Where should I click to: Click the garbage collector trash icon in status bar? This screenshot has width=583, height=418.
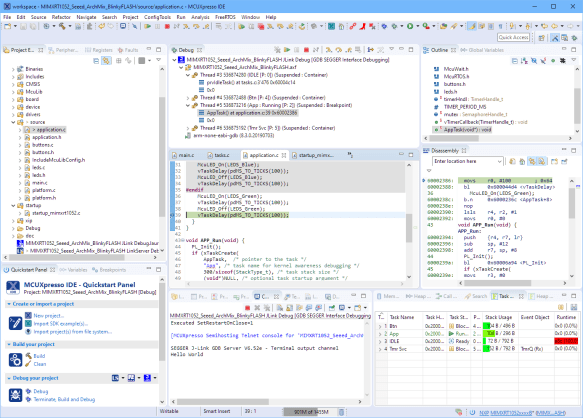pos(341,412)
